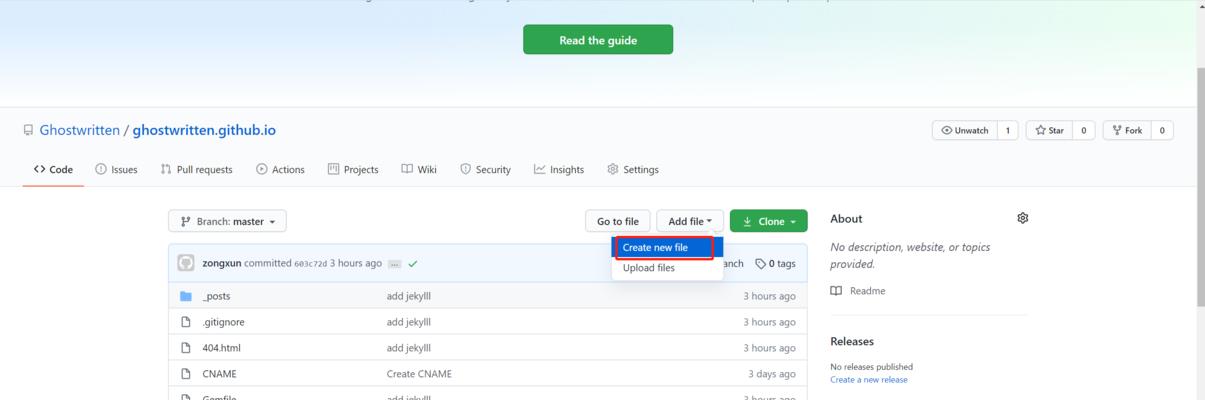Click '3 days ago' in CNAME row
Image resolution: width=1205 pixels, height=400 pixels.
(772, 374)
